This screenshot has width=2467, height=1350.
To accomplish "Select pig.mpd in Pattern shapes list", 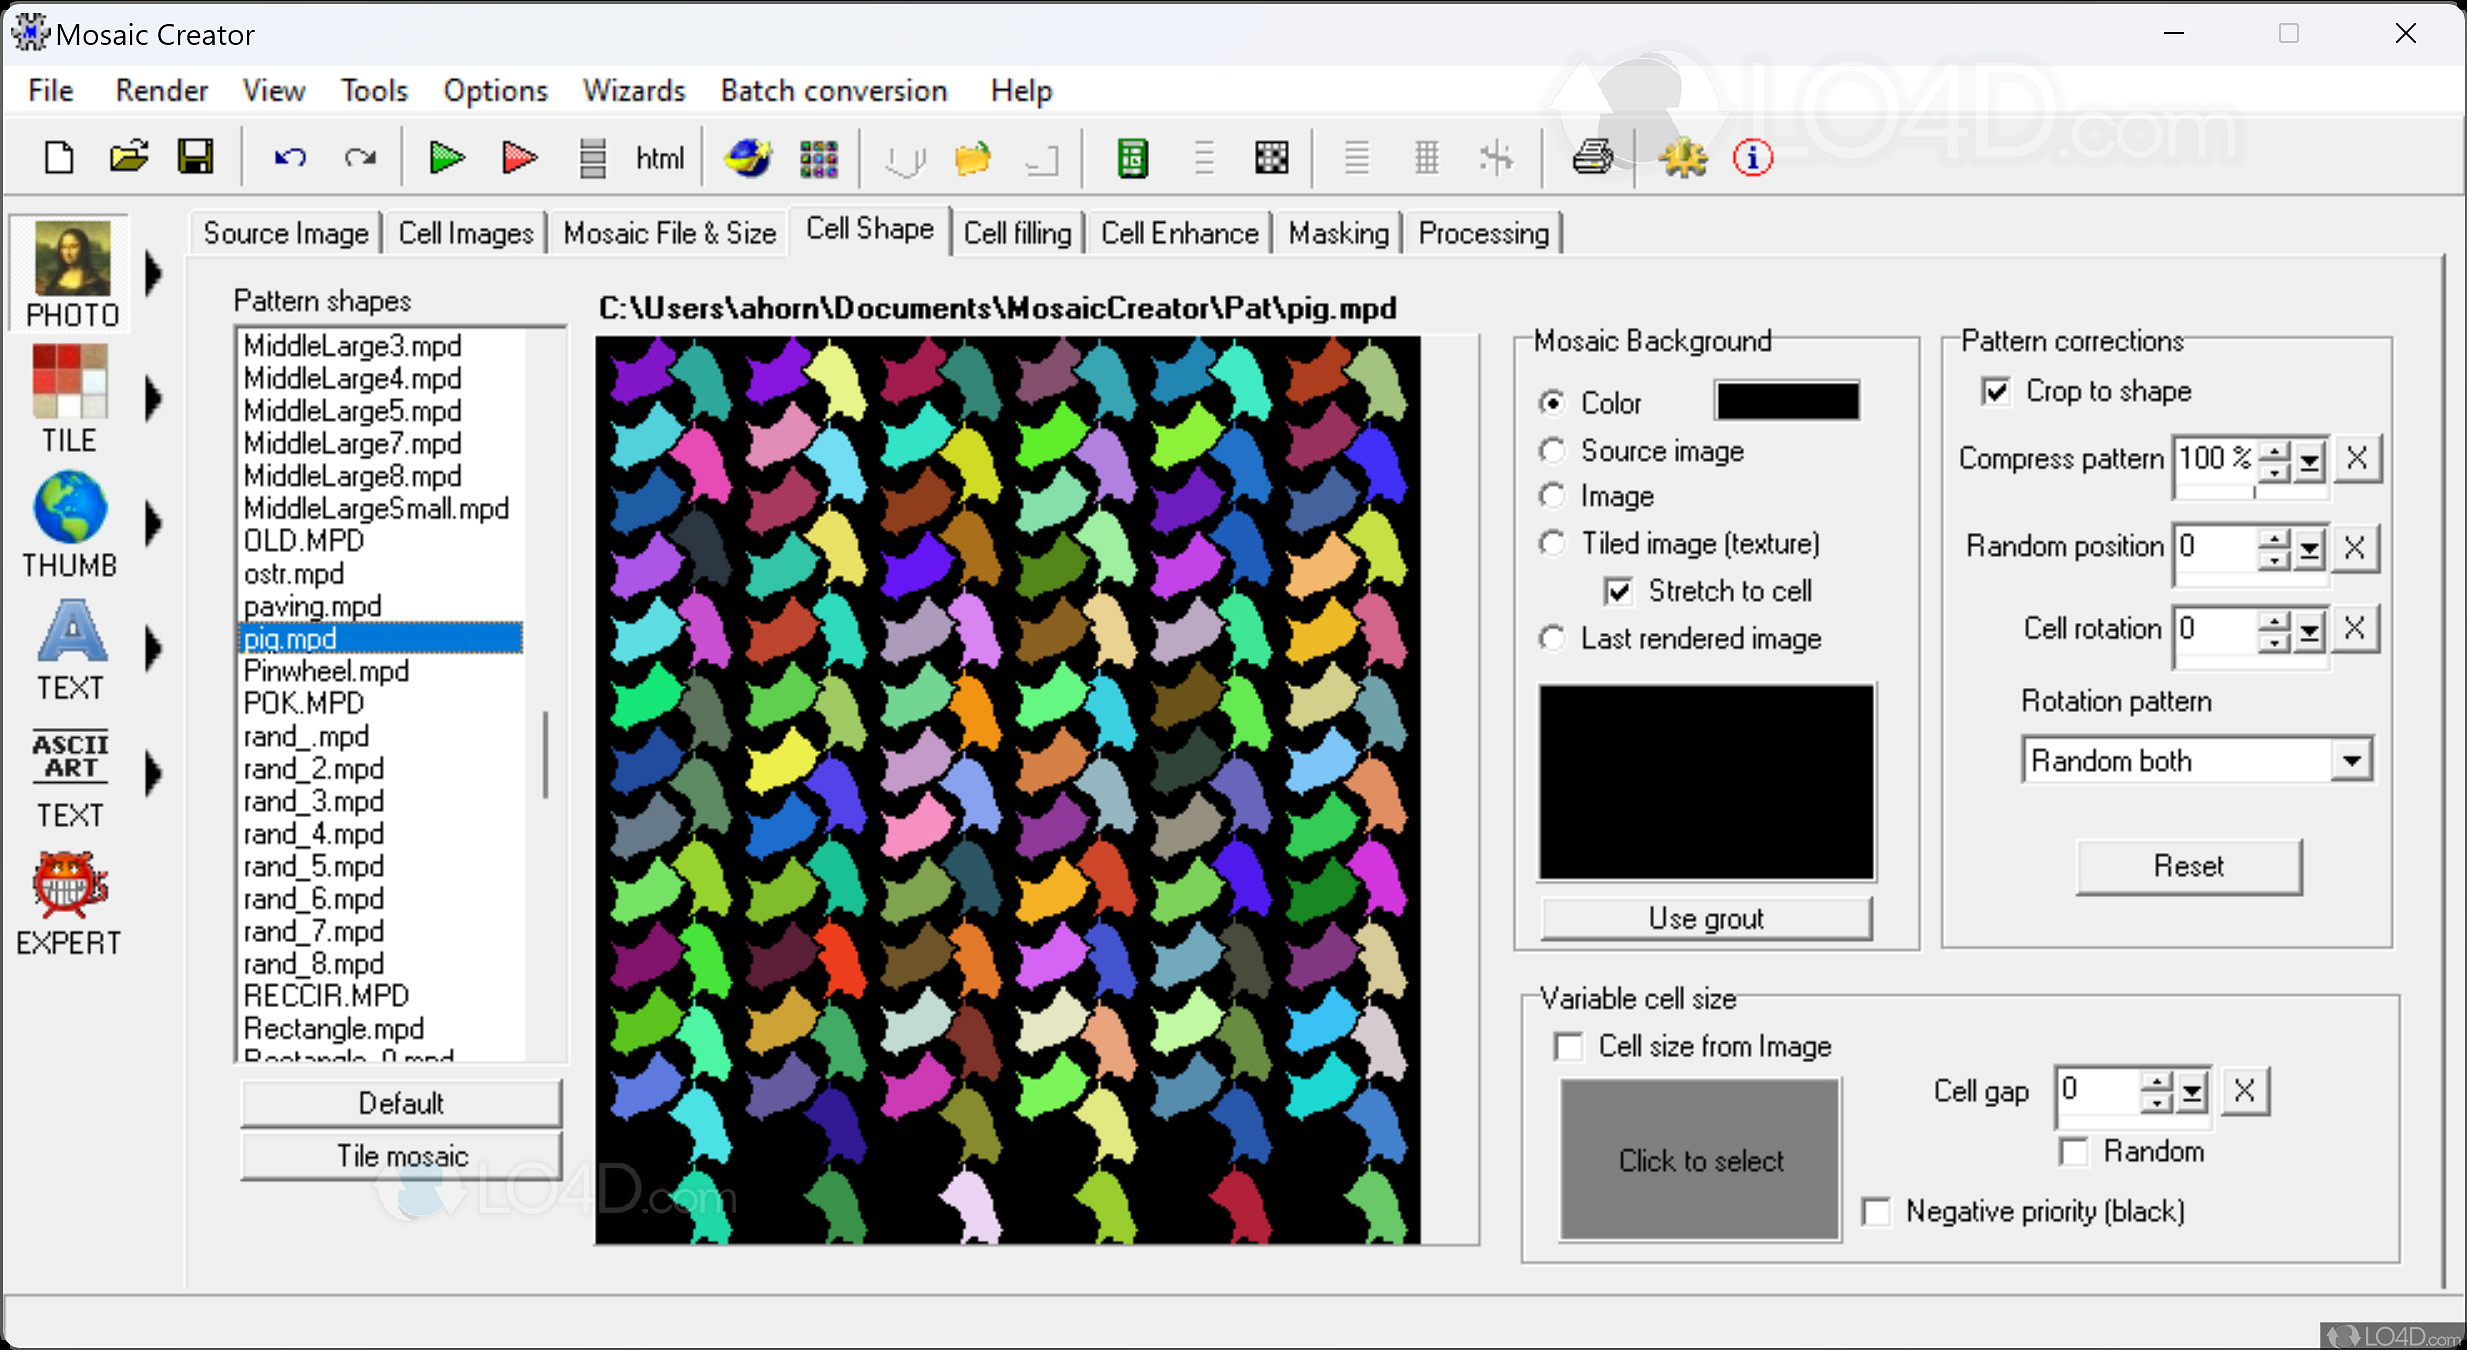I will coord(289,638).
